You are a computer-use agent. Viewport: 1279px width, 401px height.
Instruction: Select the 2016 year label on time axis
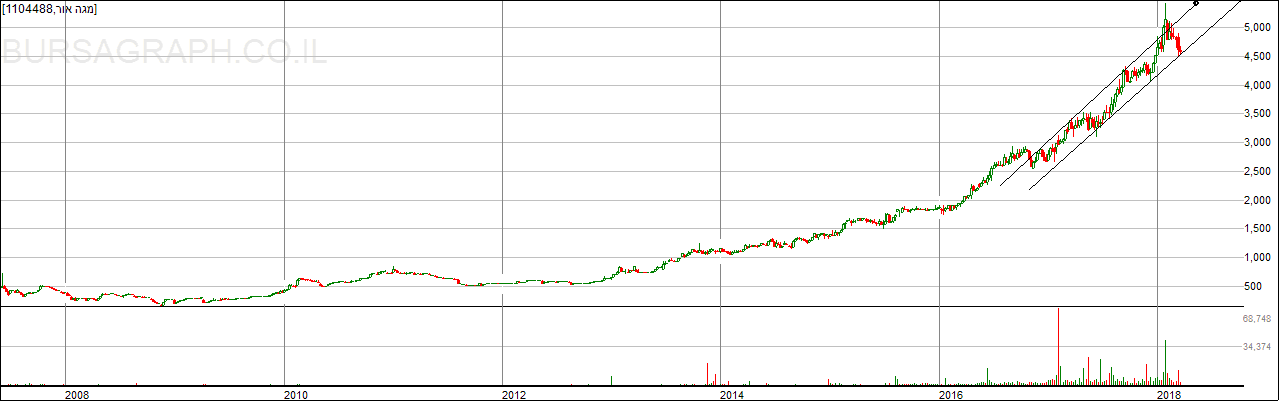951,395
